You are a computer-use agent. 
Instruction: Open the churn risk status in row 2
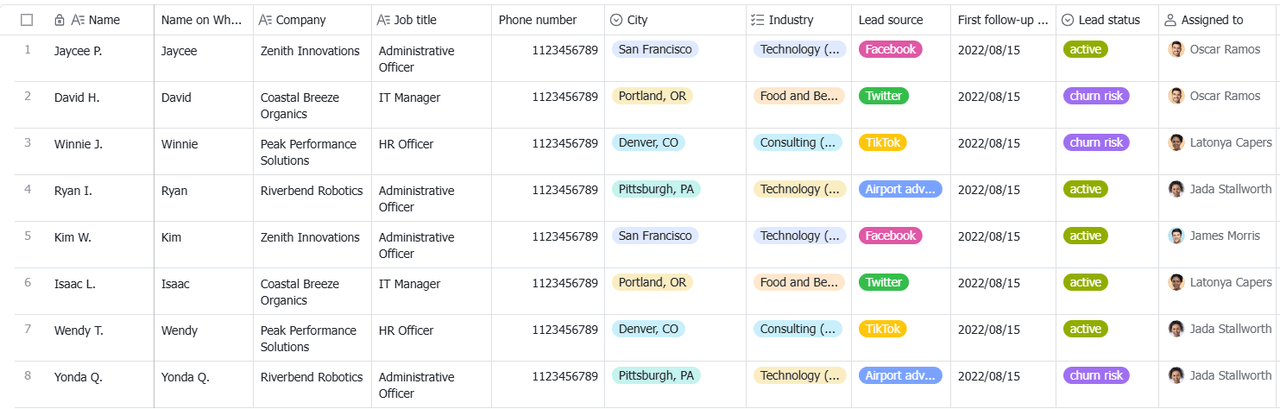pos(1096,96)
